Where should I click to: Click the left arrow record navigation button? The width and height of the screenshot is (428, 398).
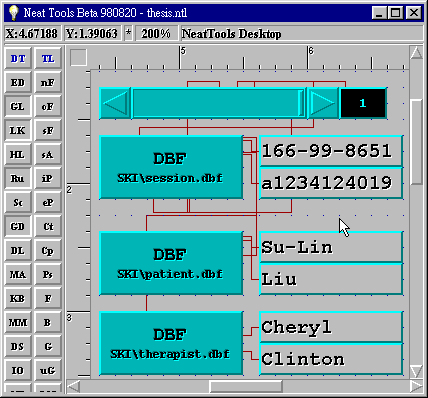tap(115, 103)
